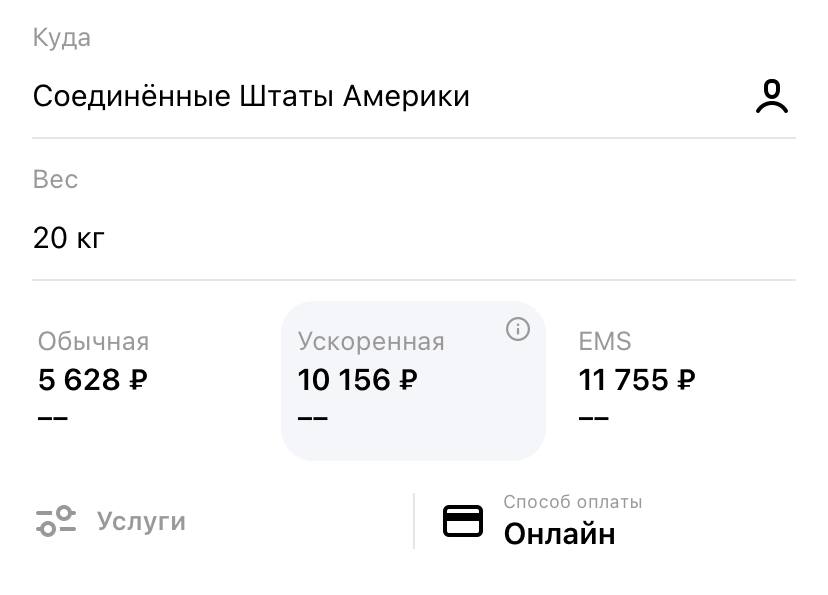The height and width of the screenshot is (595, 828).
Task: Click the delivery time dashes under EMS
Action: (x=593, y=417)
